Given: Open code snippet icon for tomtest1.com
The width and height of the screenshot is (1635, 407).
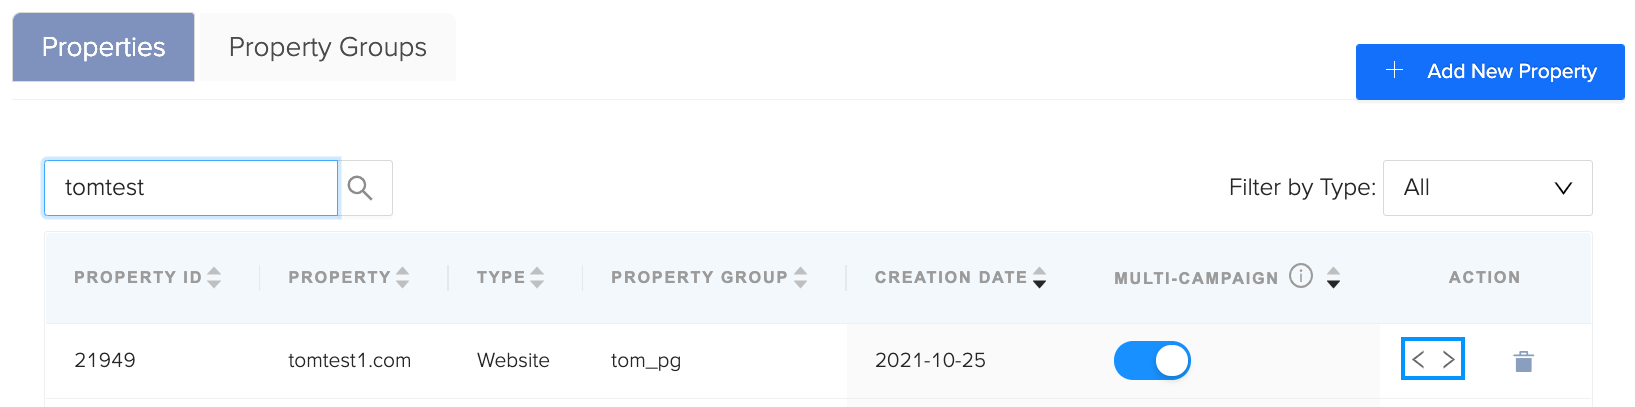Looking at the screenshot, I should pyautogui.click(x=1433, y=360).
